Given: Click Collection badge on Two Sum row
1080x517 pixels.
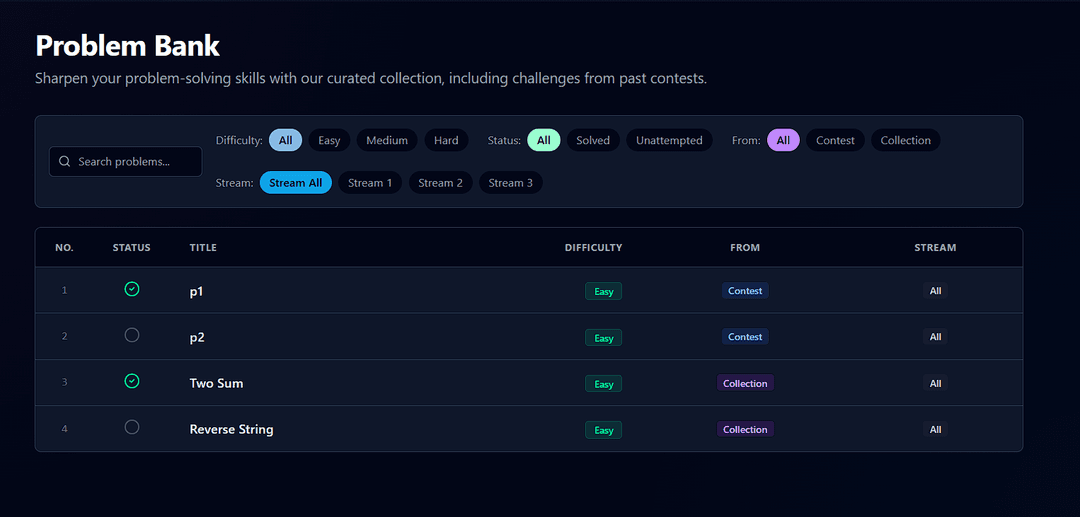Looking at the screenshot, I should 745,383.
